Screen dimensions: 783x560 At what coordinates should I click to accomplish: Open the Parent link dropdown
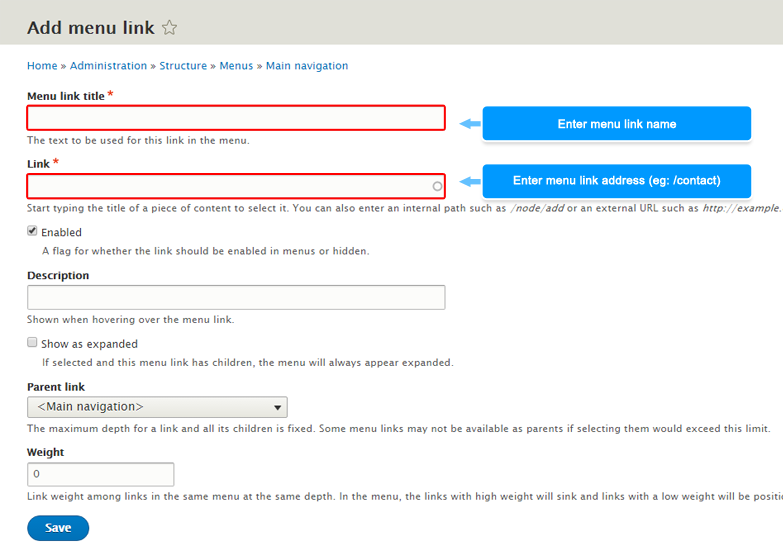(157, 407)
